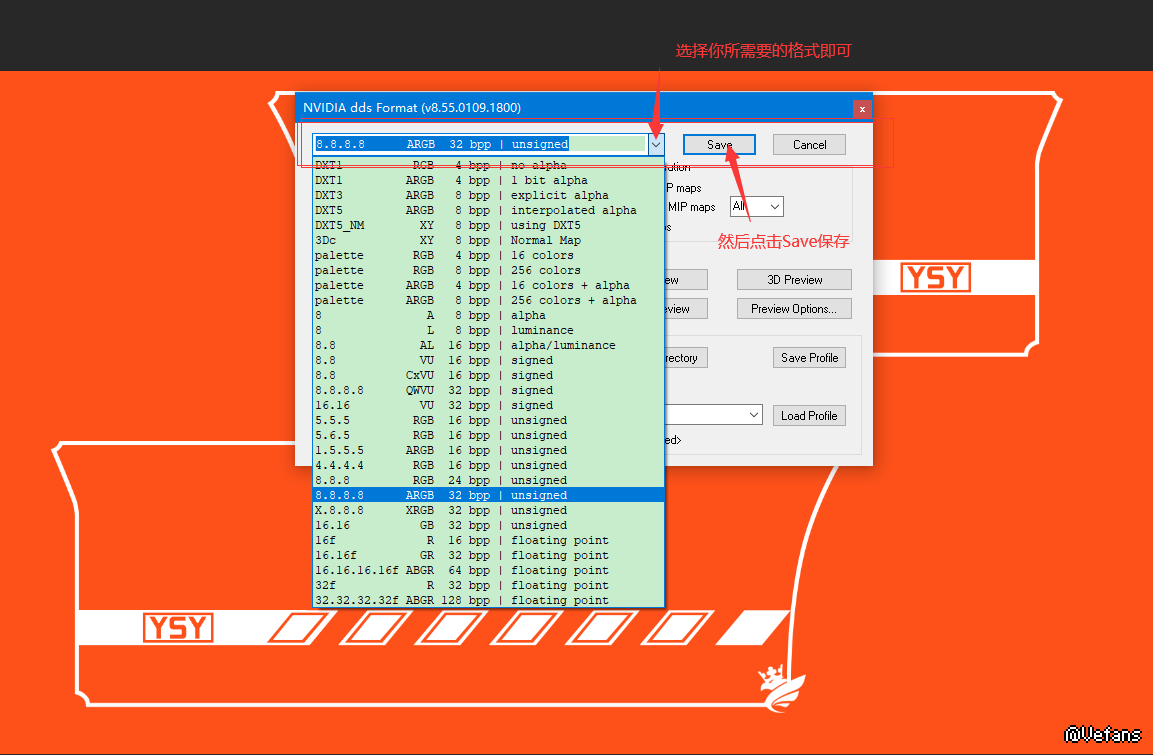
Task: Select 32f R 32 bpp floating point
Action: pos(489,586)
